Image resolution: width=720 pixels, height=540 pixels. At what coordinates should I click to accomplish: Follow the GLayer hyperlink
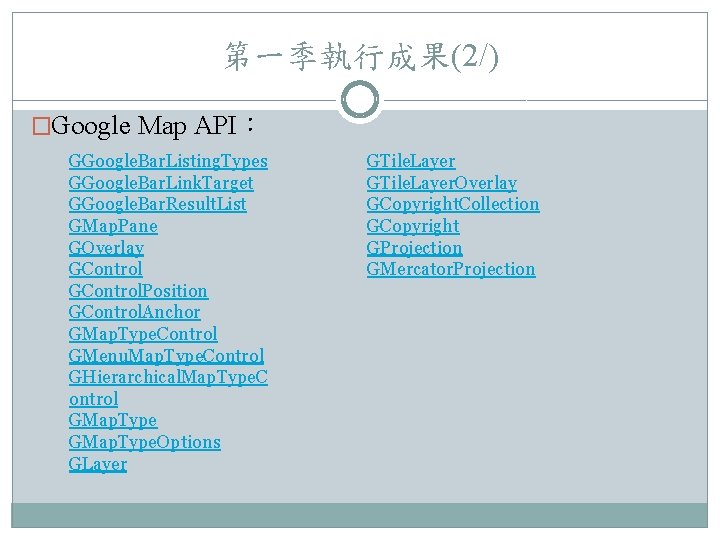point(98,464)
